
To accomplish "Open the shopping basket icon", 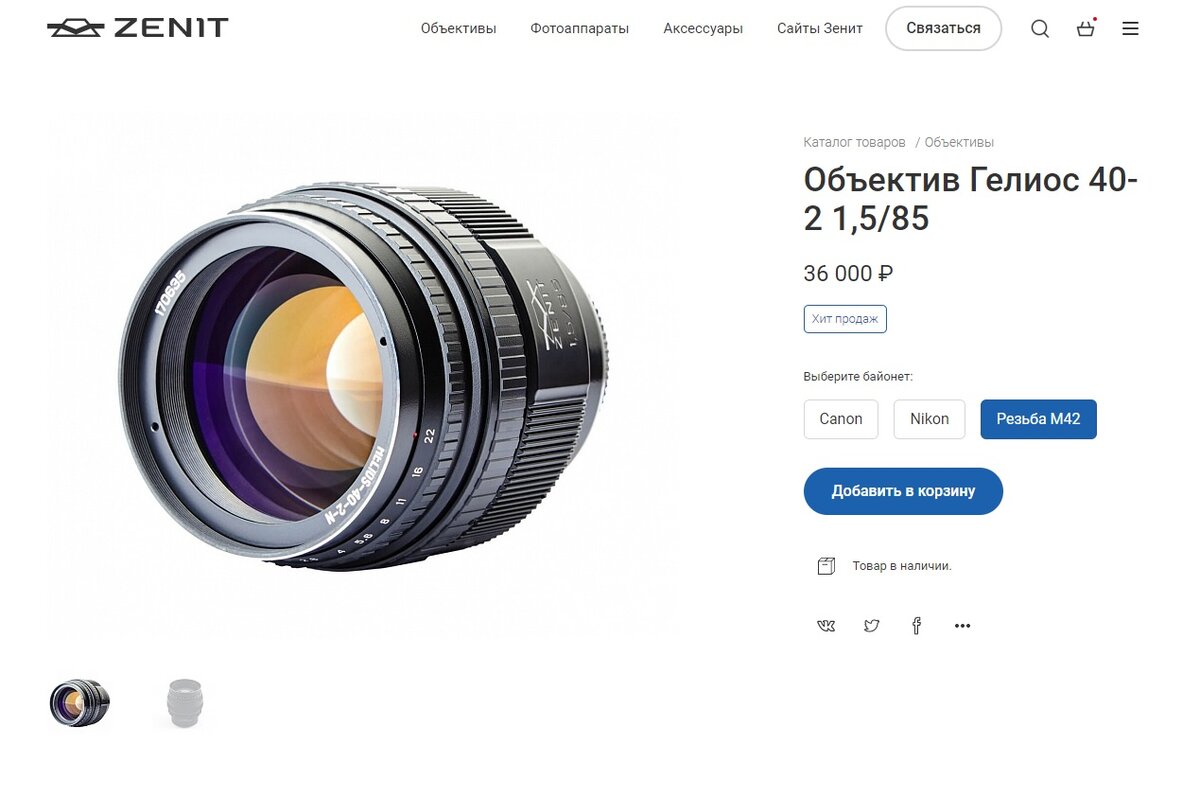I will [x=1085, y=29].
